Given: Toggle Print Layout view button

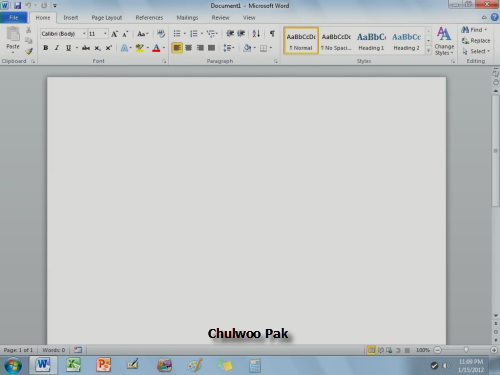Looking at the screenshot, I should point(371,350).
